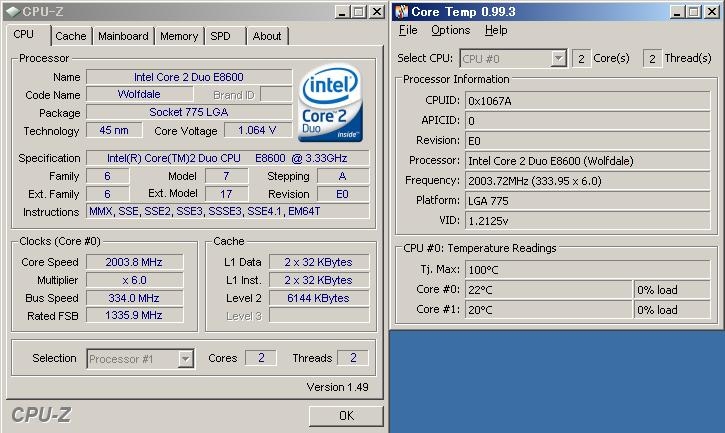Click the Thread(s) count box in Core Temp
725x433 pixels.
click(x=652, y=59)
